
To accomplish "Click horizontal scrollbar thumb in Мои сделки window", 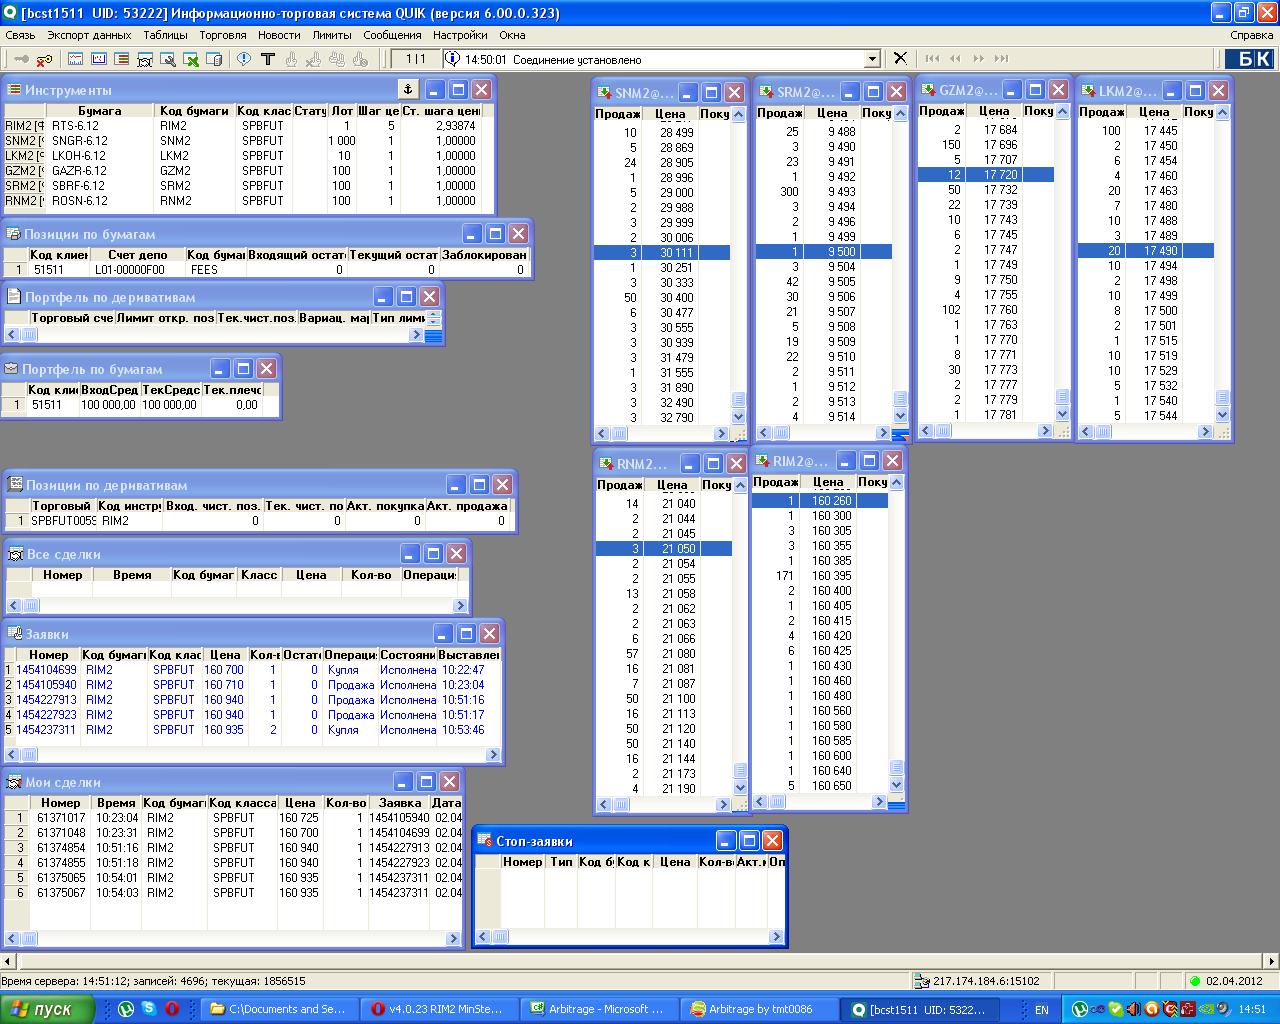I will coord(30,939).
